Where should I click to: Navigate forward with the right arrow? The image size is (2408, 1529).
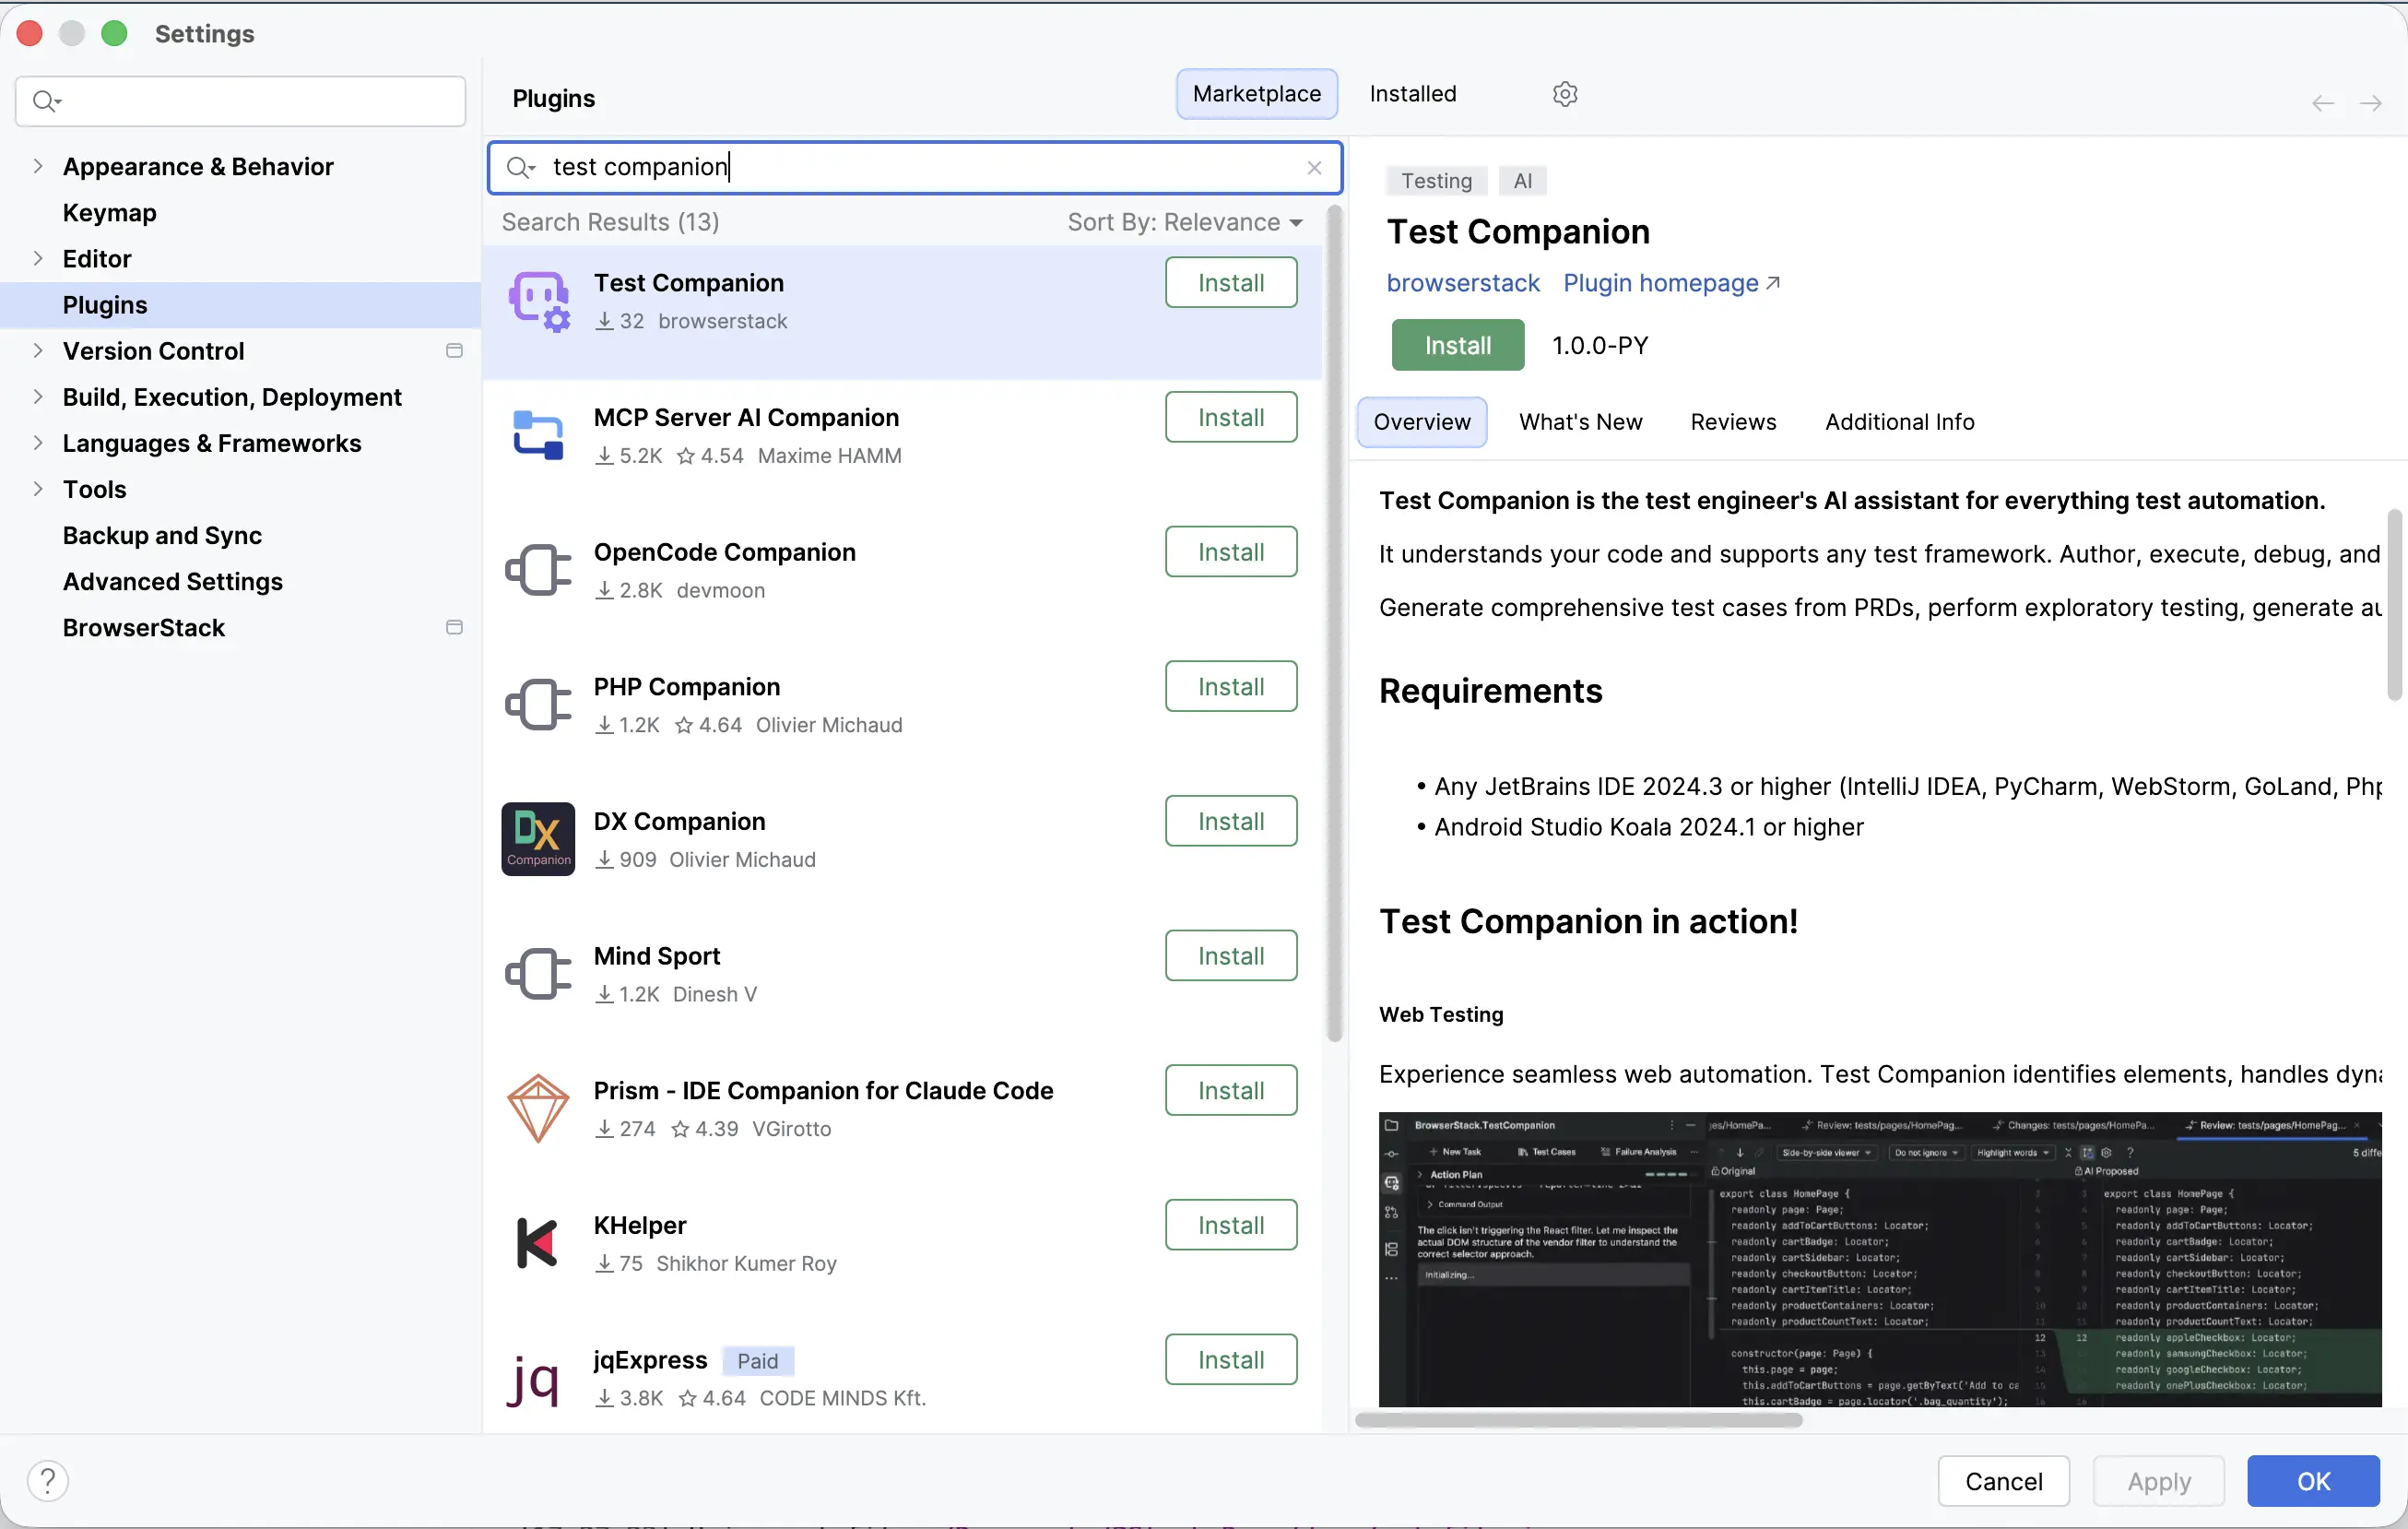tap(2370, 103)
